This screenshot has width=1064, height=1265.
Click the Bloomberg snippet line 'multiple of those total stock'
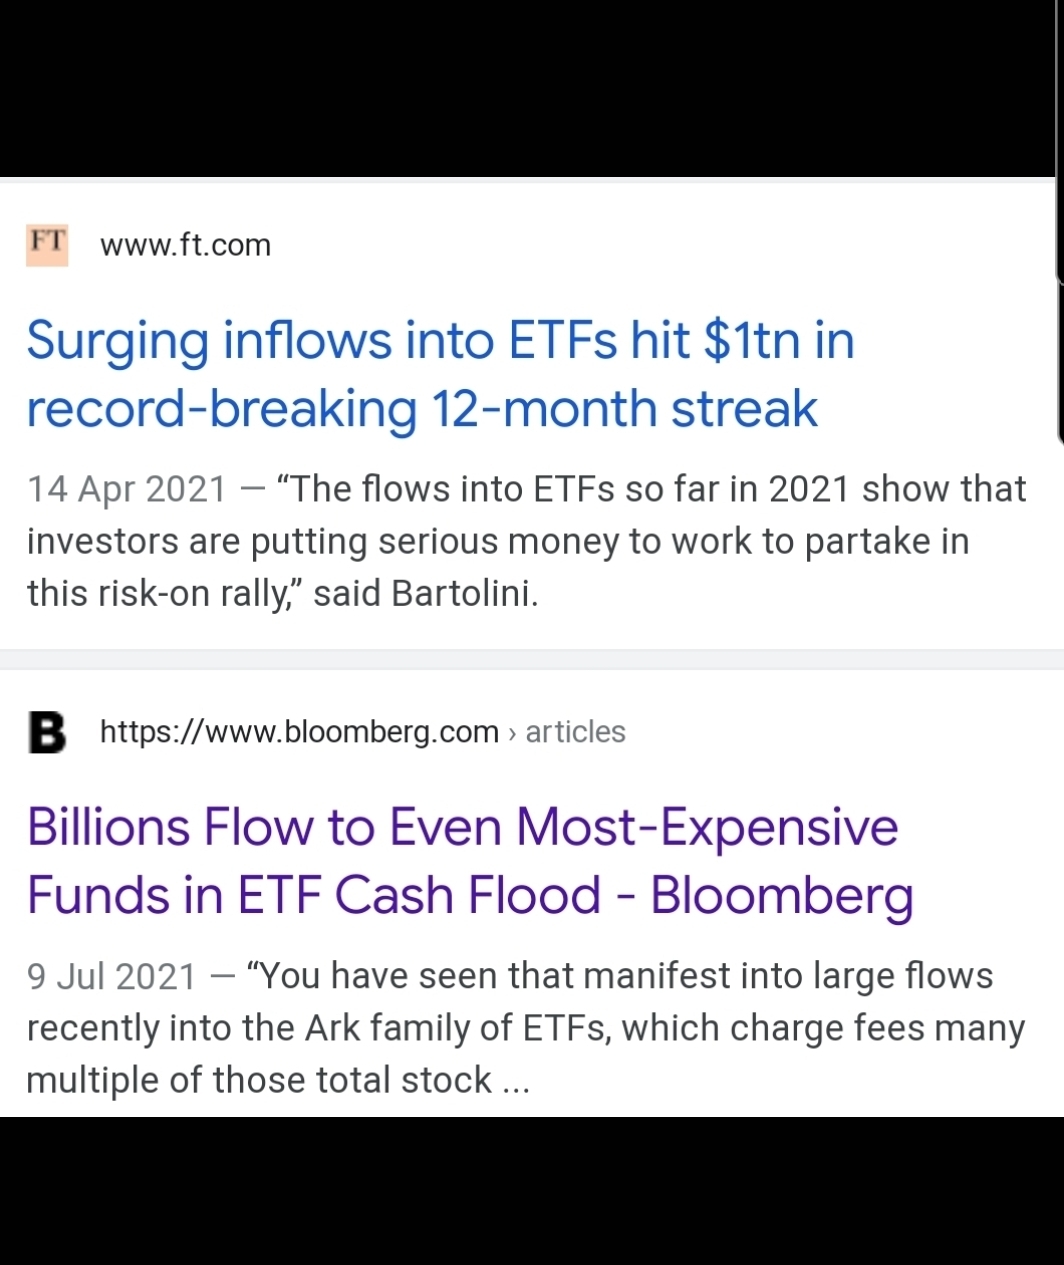259,1081
